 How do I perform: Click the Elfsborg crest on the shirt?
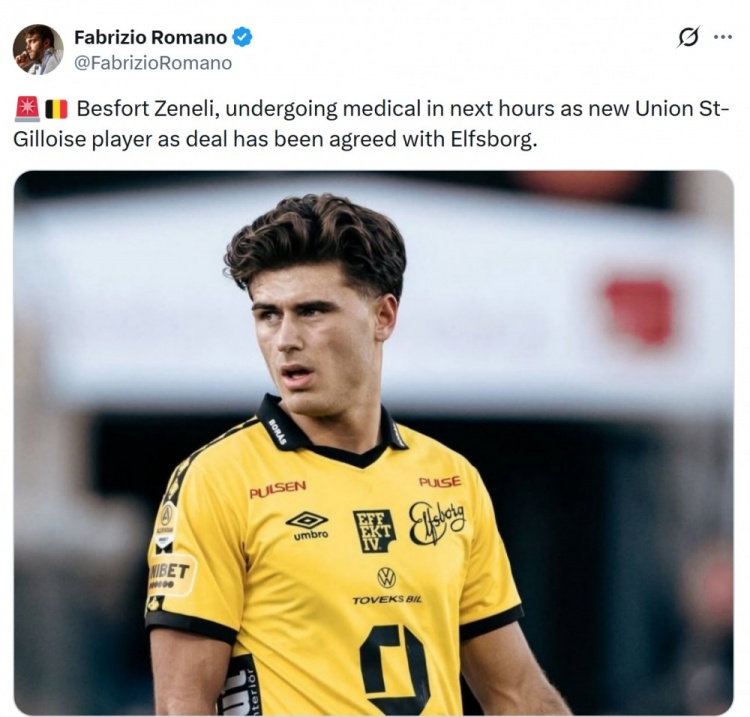tap(436, 523)
